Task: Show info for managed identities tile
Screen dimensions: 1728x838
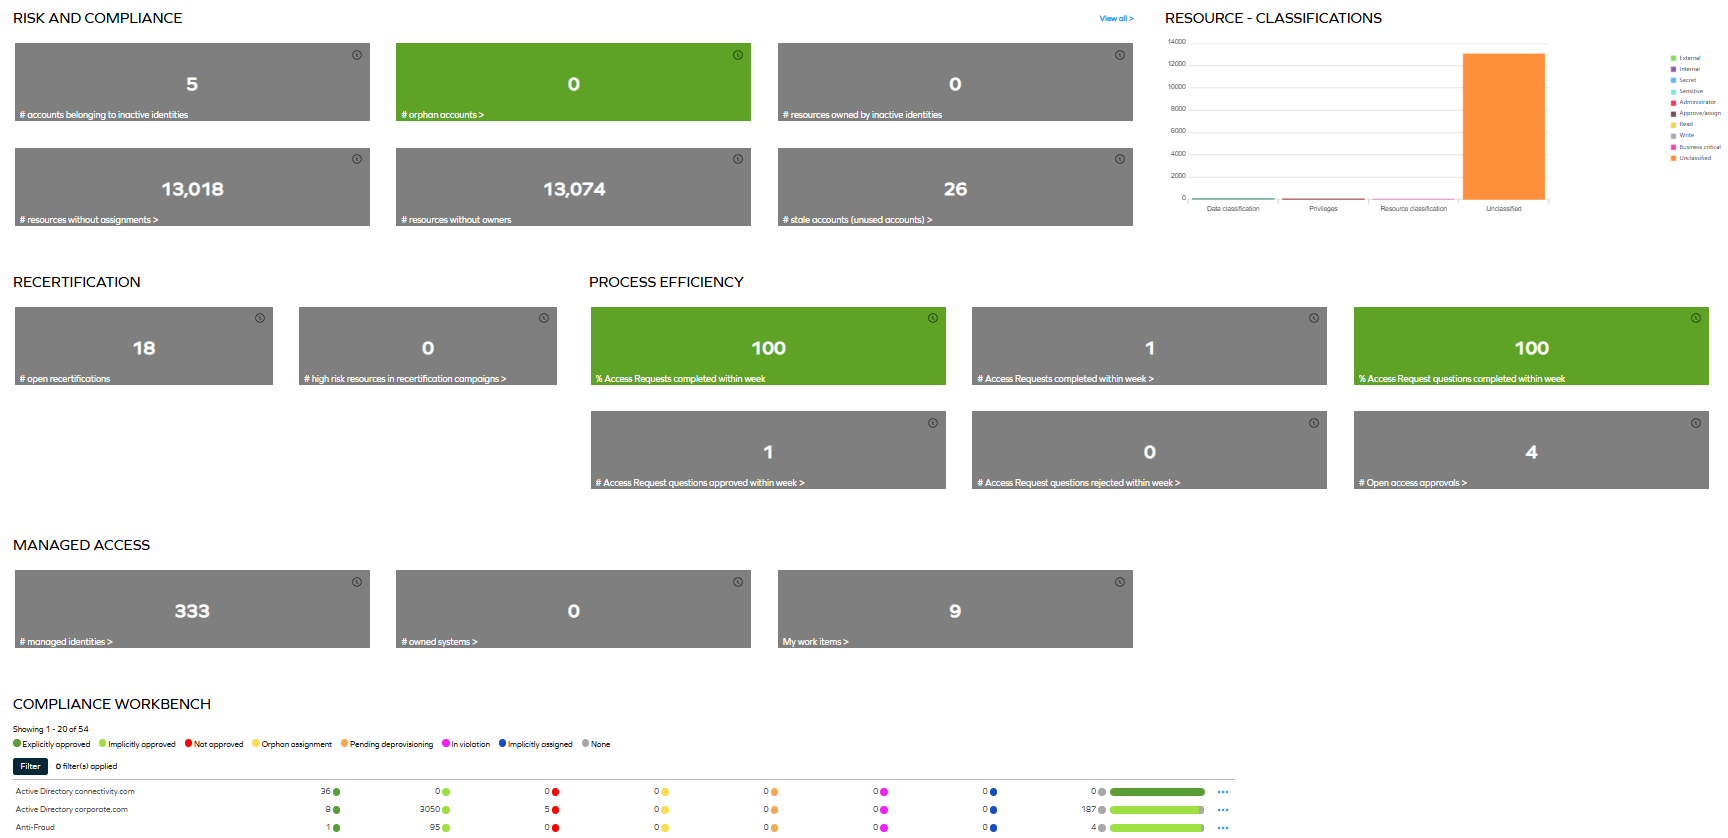Action: tap(357, 582)
